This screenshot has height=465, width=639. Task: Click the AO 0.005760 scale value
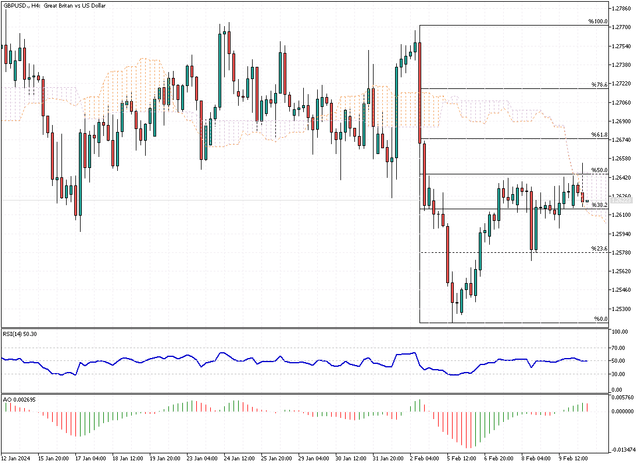click(x=621, y=397)
